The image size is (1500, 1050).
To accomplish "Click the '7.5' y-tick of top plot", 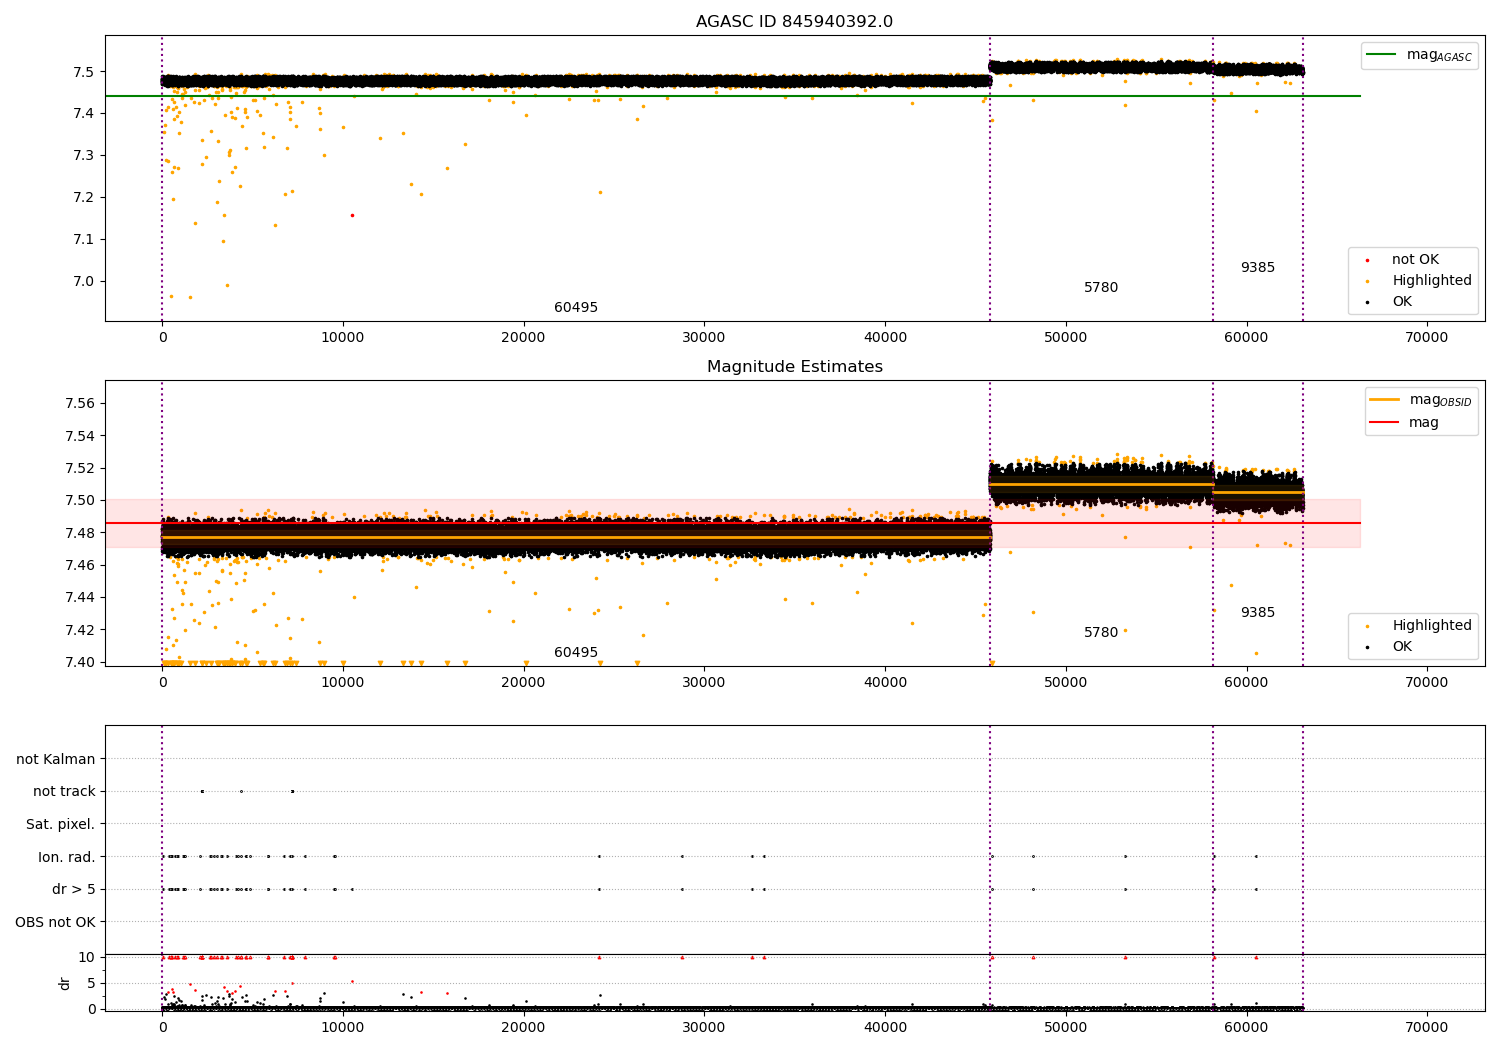I will click(x=83, y=72).
